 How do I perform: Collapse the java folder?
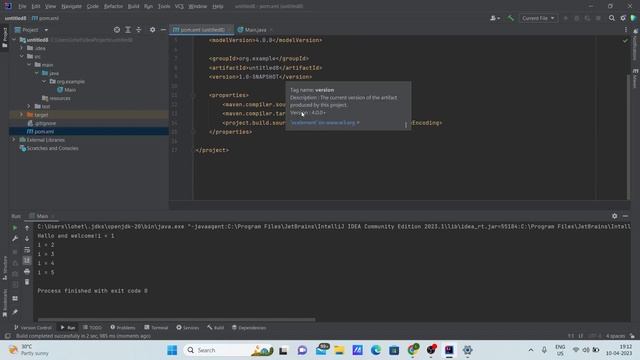[x=37, y=73]
